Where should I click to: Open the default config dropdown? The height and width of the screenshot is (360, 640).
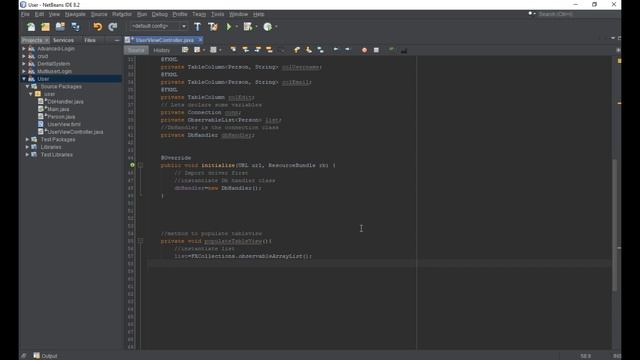point(158,26)
